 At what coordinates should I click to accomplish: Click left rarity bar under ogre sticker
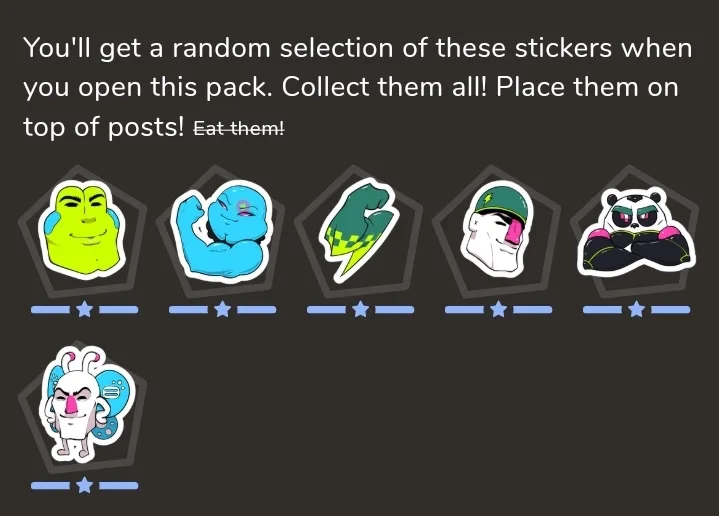point(50,310)
